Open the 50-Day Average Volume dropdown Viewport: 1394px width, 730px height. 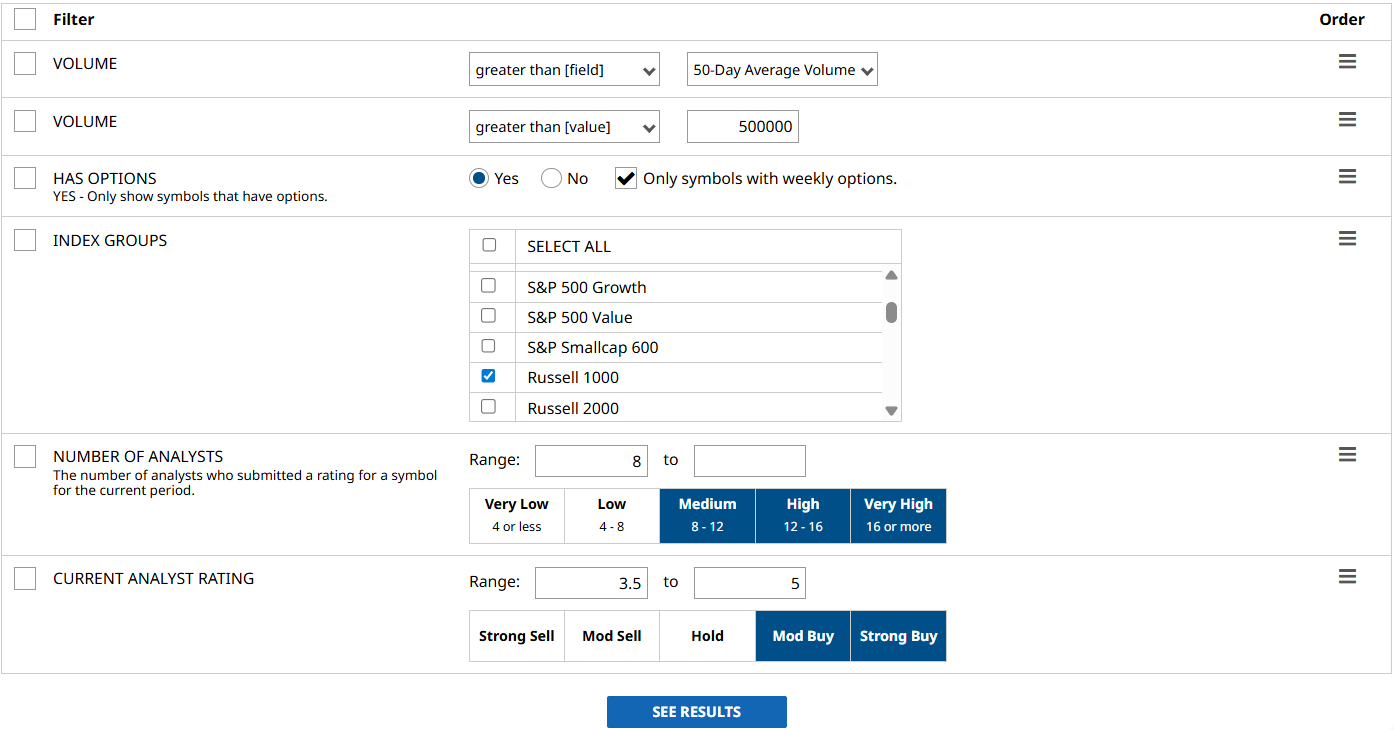tap(782, 70)
